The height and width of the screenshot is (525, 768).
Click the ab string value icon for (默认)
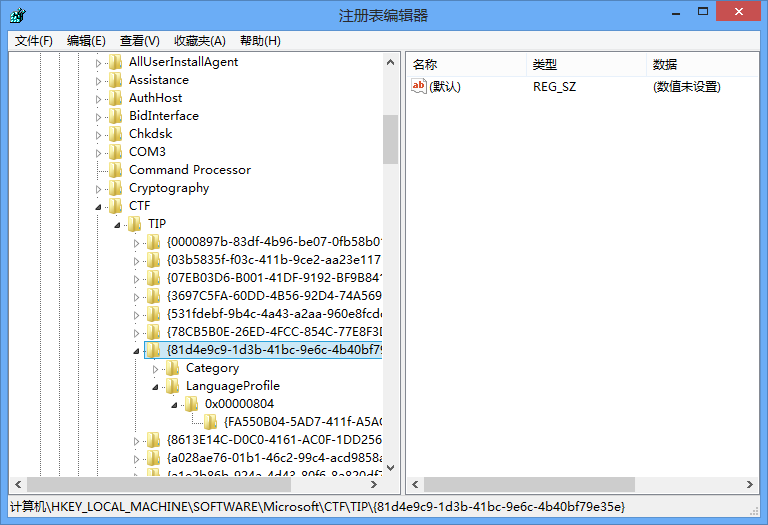(419, 87)
